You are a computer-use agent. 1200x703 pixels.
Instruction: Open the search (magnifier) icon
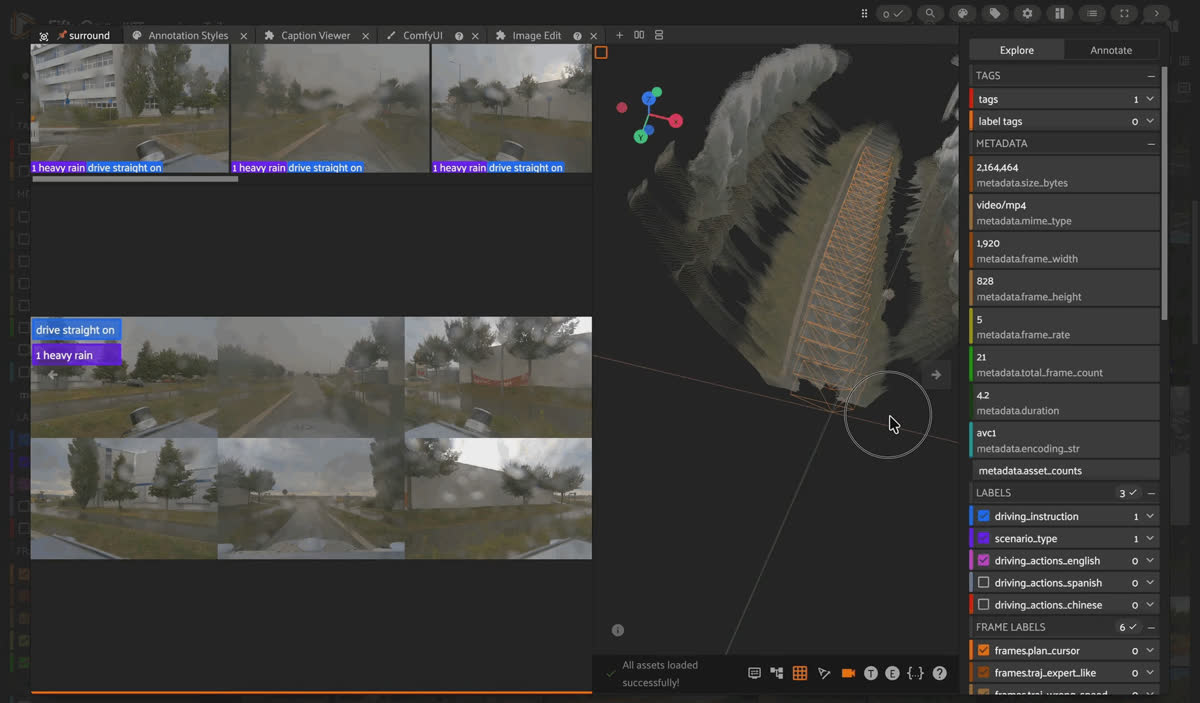pos(930,14)
